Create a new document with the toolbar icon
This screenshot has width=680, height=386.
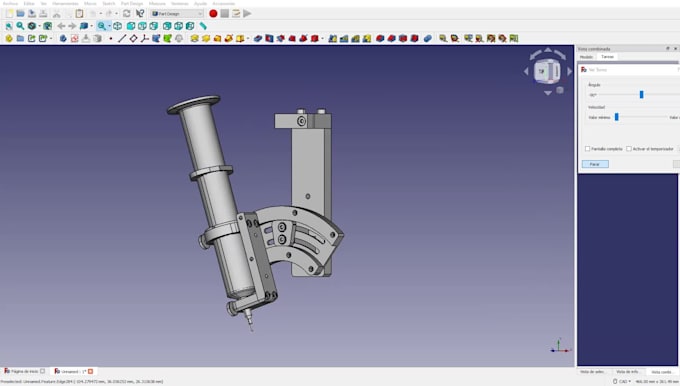pos(9,14)
